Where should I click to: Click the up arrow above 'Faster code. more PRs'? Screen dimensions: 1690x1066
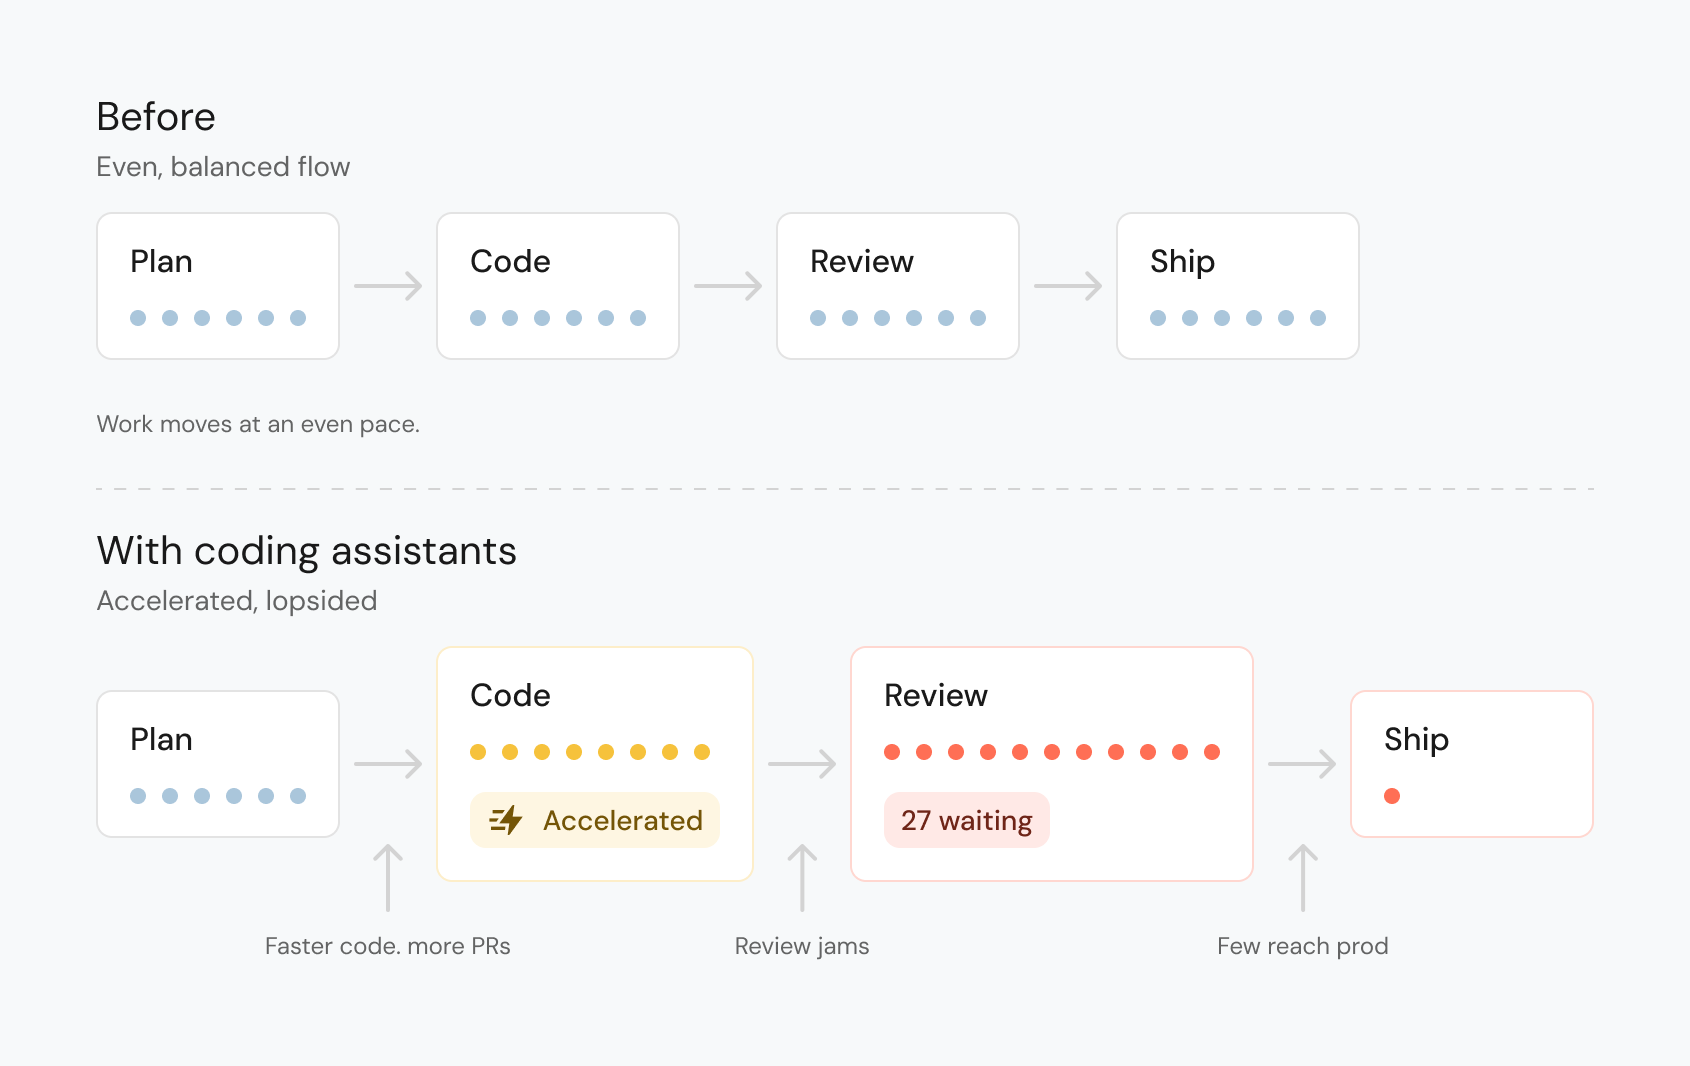(x=388, y=878)
